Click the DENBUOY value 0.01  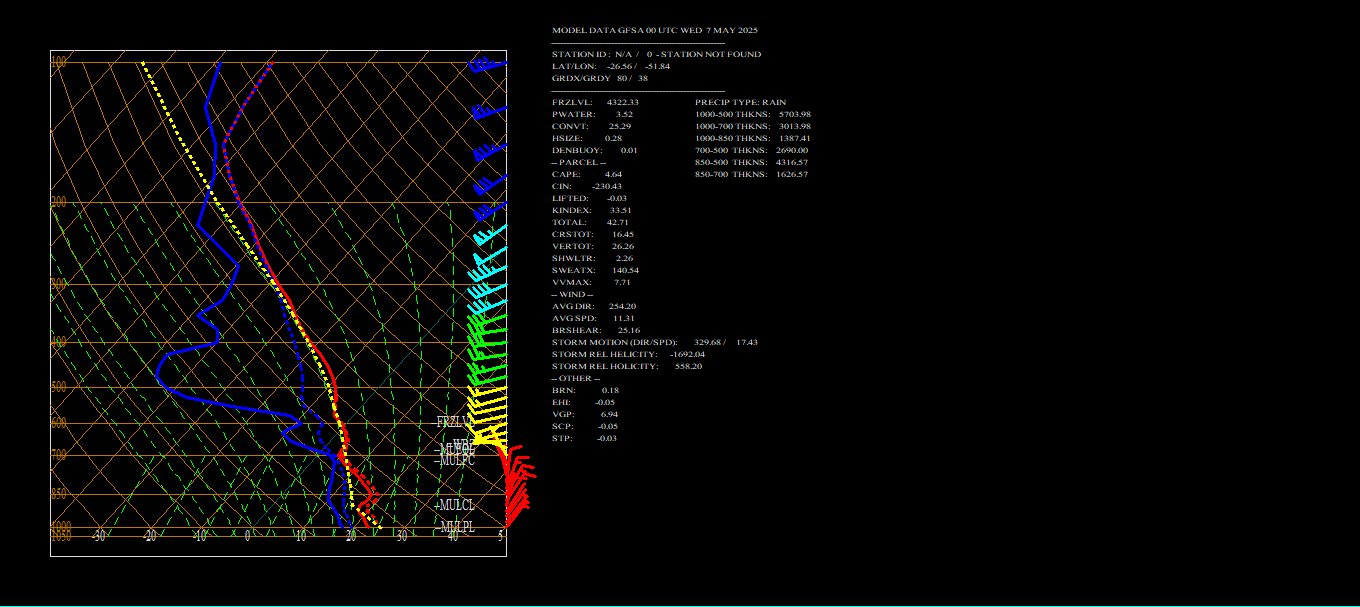coord(629,150)
